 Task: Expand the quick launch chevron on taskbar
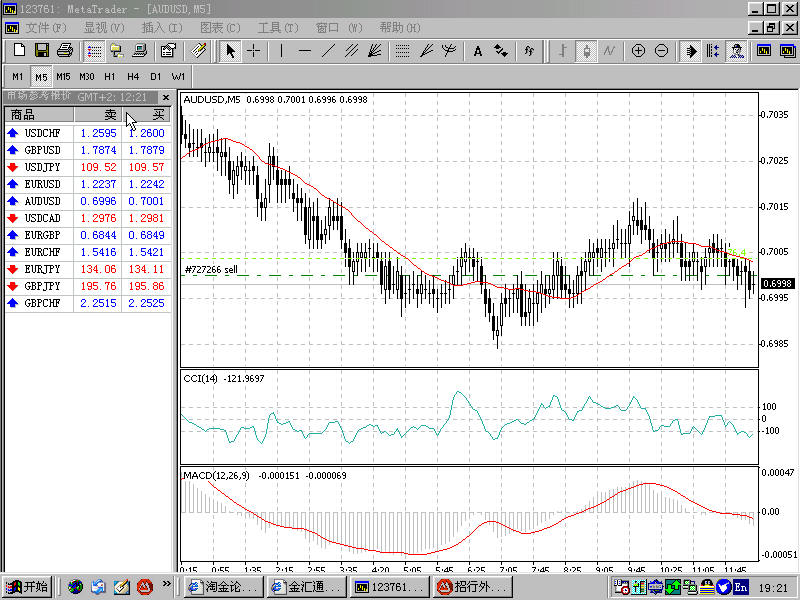click(x=166, y=584)
